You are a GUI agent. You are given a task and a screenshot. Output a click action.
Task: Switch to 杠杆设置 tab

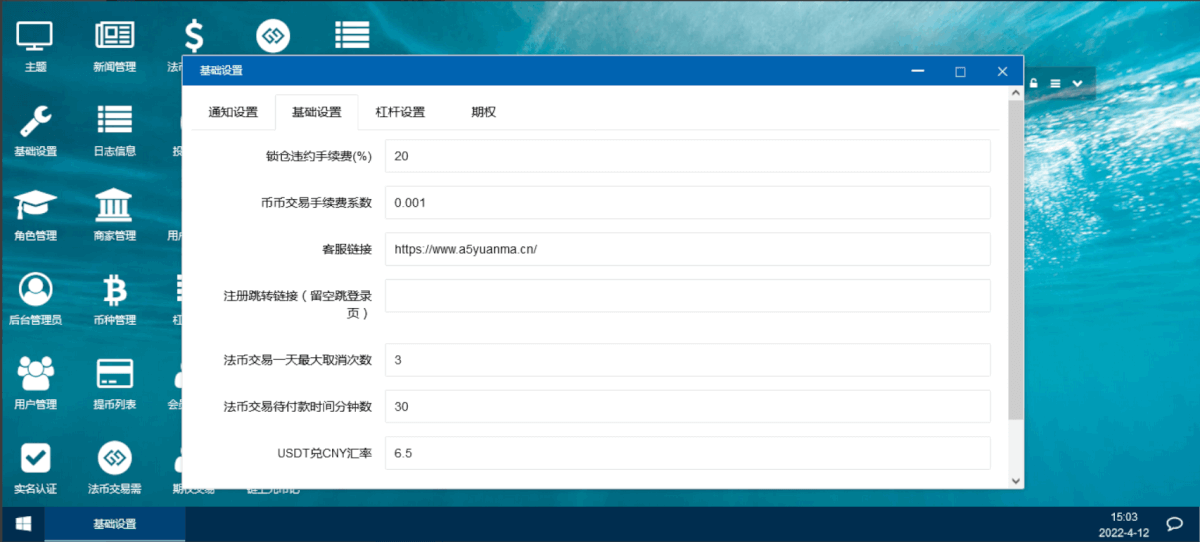400,112
